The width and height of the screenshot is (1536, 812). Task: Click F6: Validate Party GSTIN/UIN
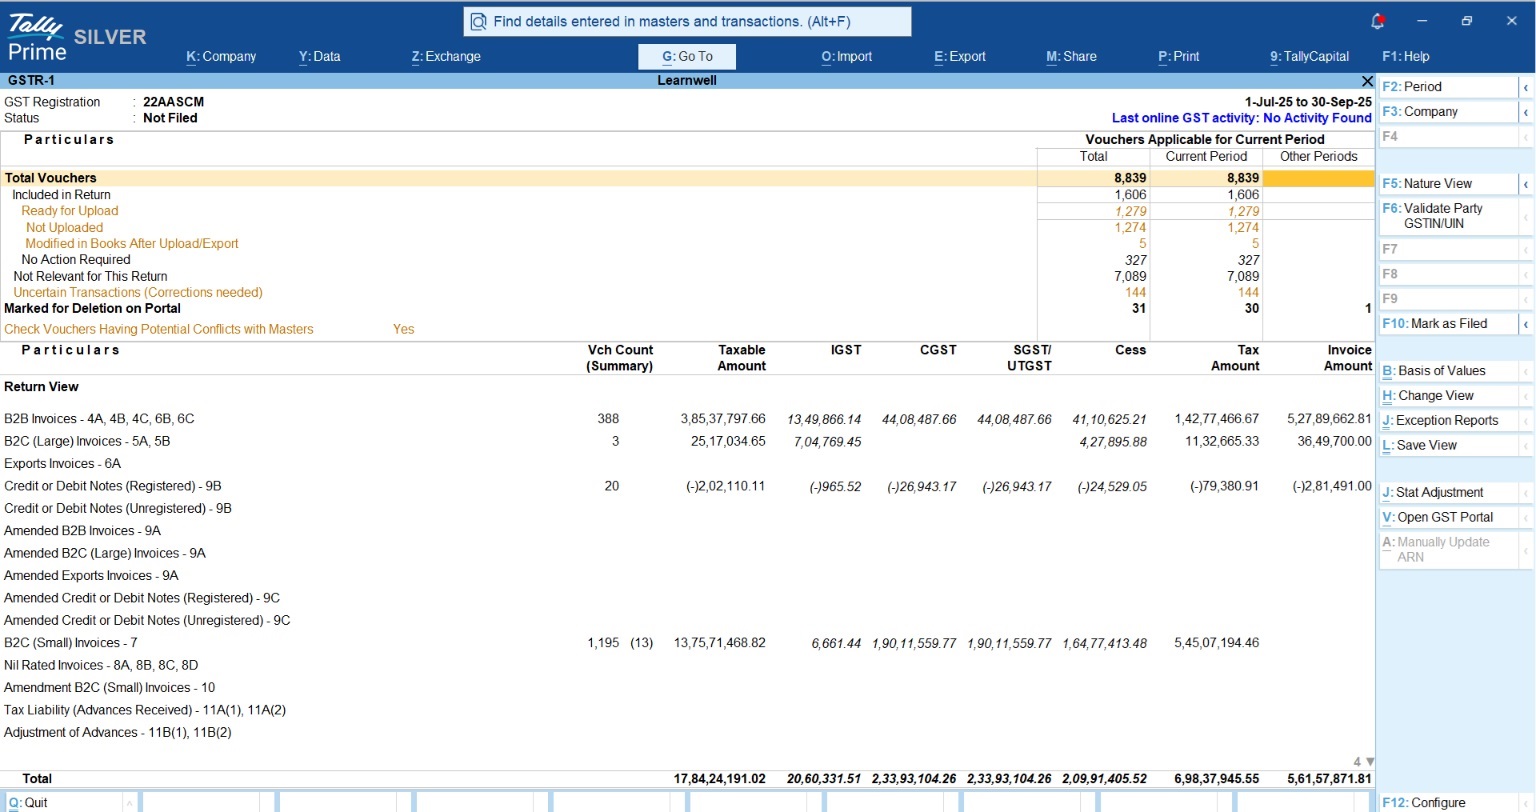click(1449, 215)
